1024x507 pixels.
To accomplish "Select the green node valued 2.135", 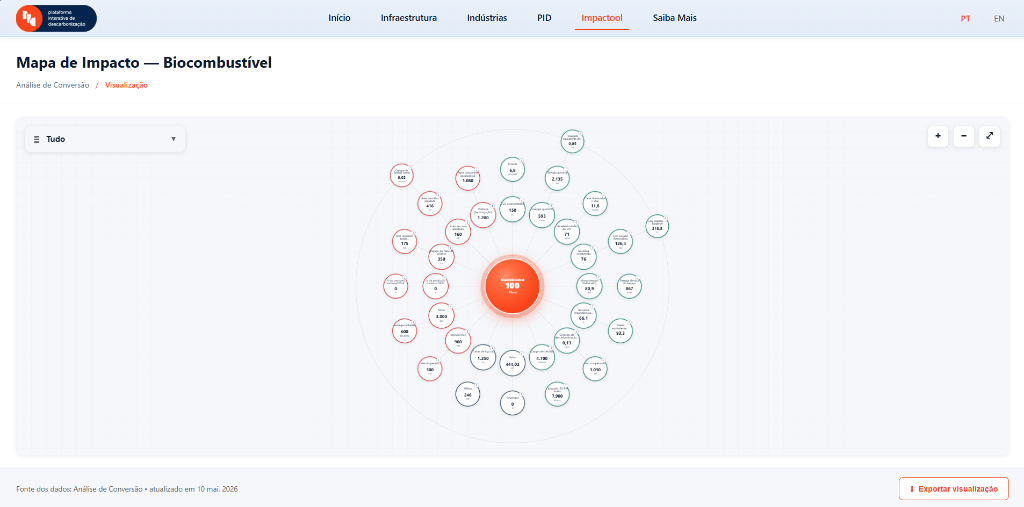I will coord(557,178).
